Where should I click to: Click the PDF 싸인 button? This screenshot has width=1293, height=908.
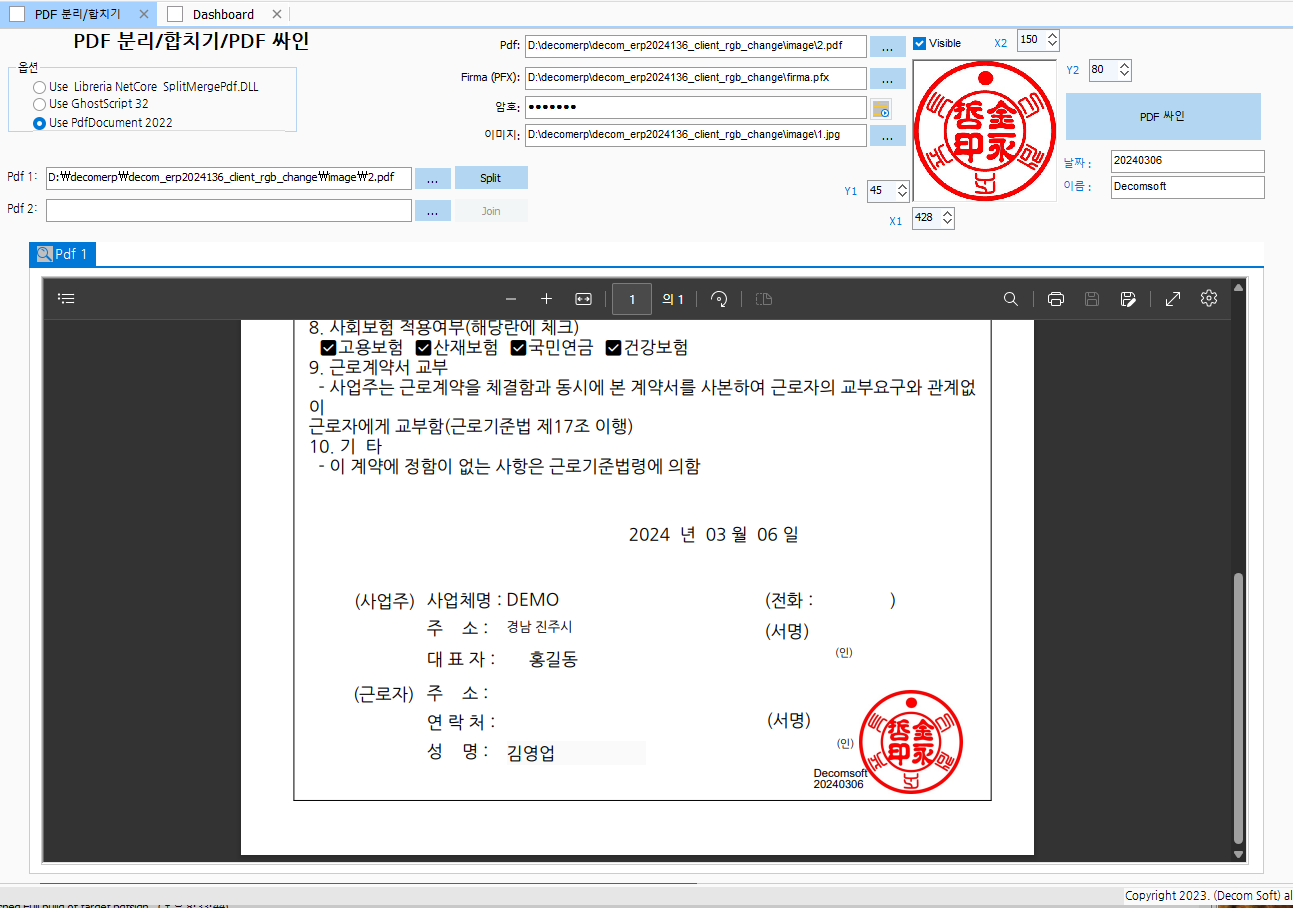coord(1162,116)
